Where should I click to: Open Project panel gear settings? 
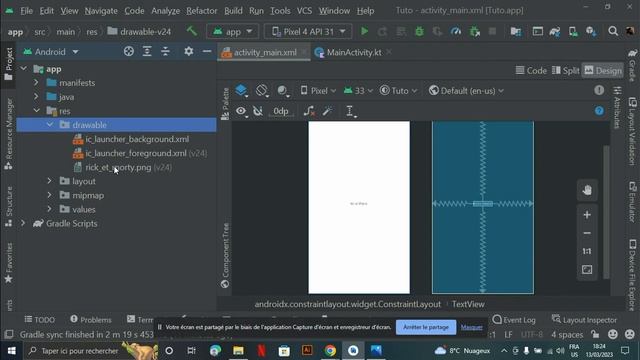(x=189, y=51)
